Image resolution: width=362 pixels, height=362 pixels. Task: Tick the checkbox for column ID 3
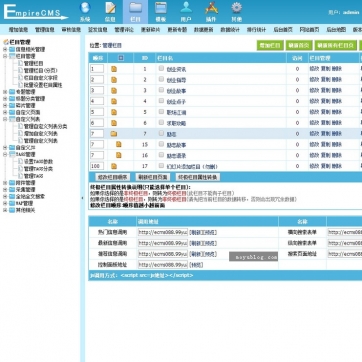(x=161, y=90)
